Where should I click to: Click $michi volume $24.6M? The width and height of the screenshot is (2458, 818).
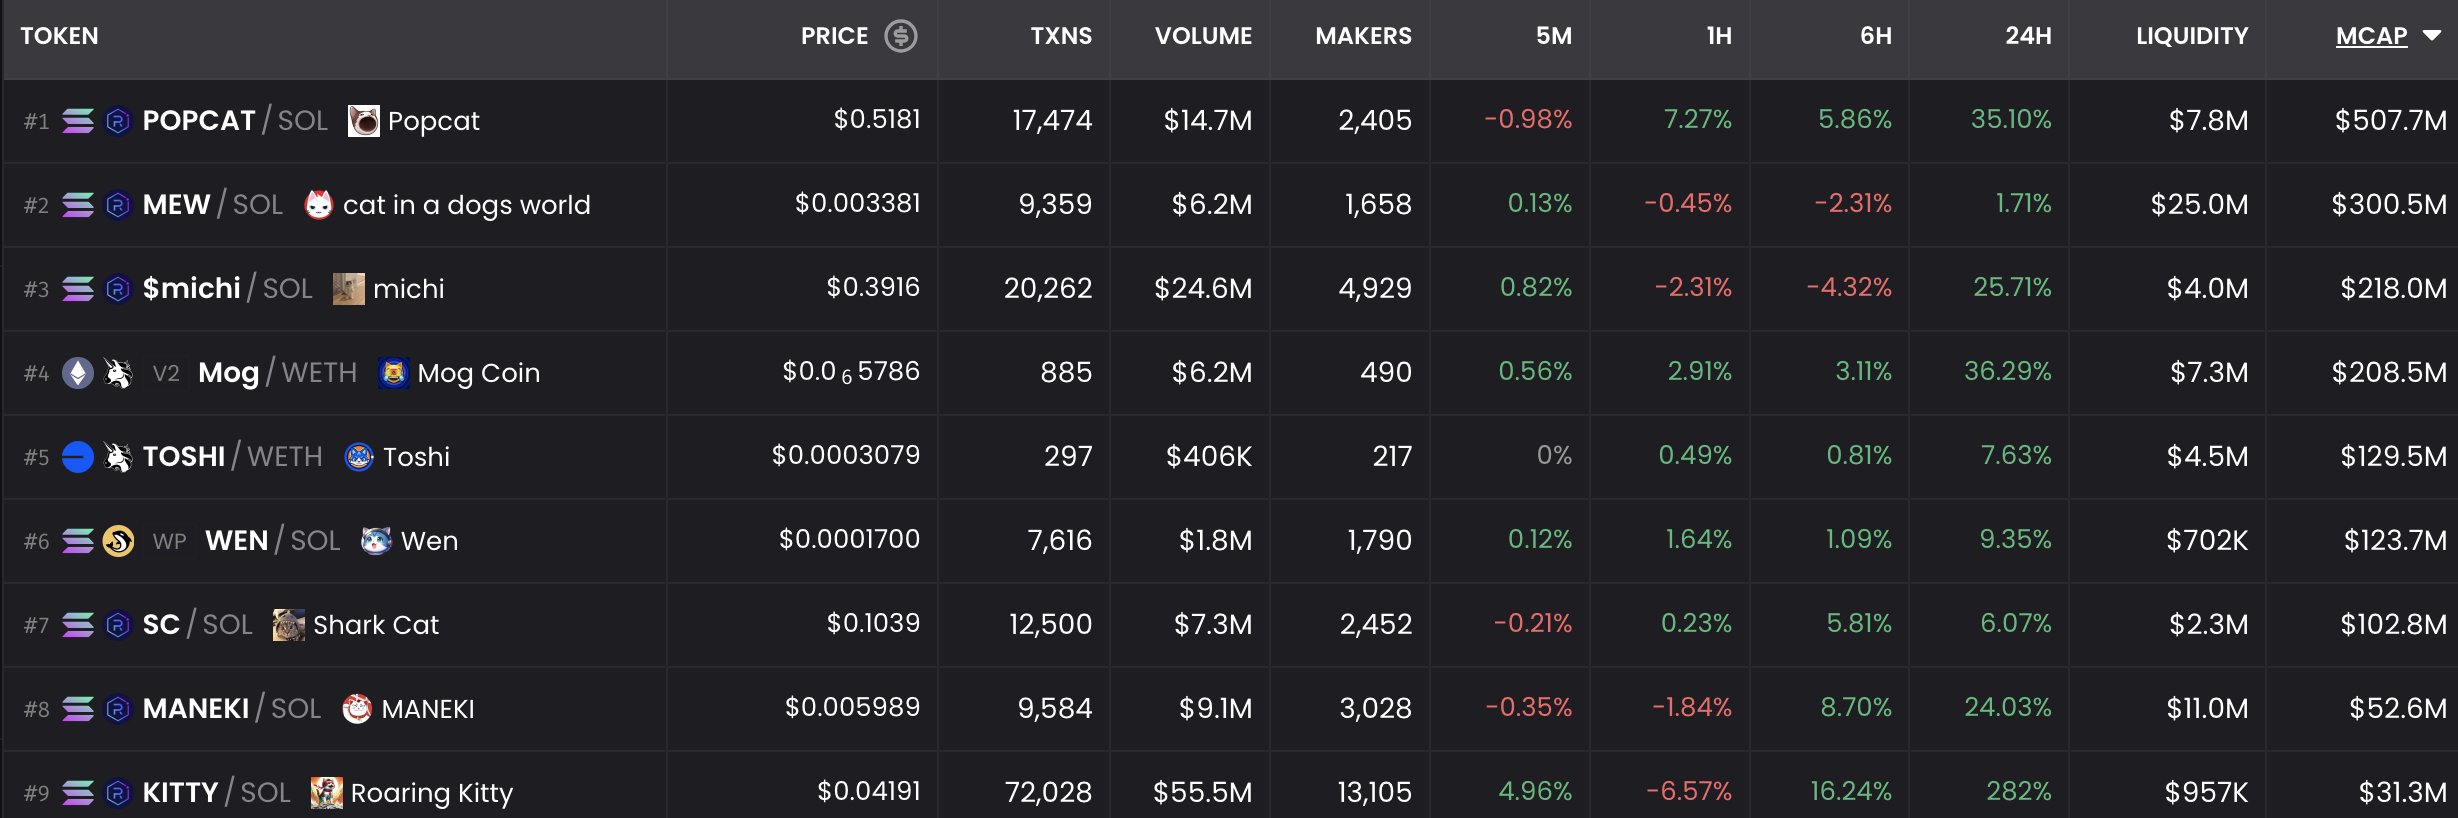coord(1203,289)
